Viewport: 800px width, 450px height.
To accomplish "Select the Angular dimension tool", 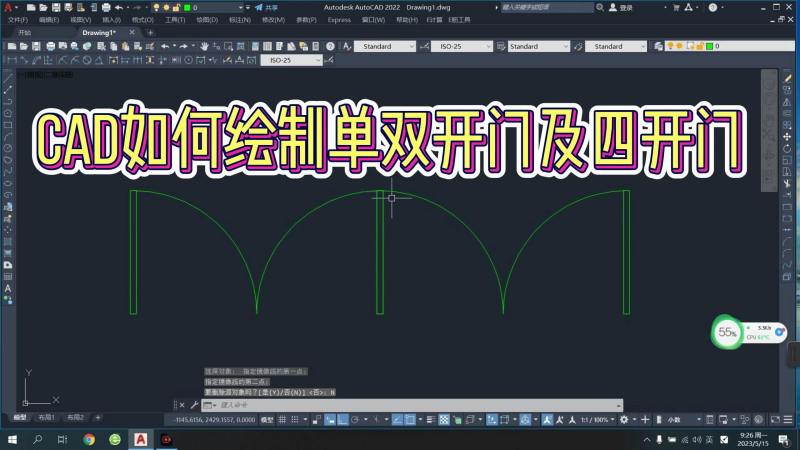I will 99,60.
